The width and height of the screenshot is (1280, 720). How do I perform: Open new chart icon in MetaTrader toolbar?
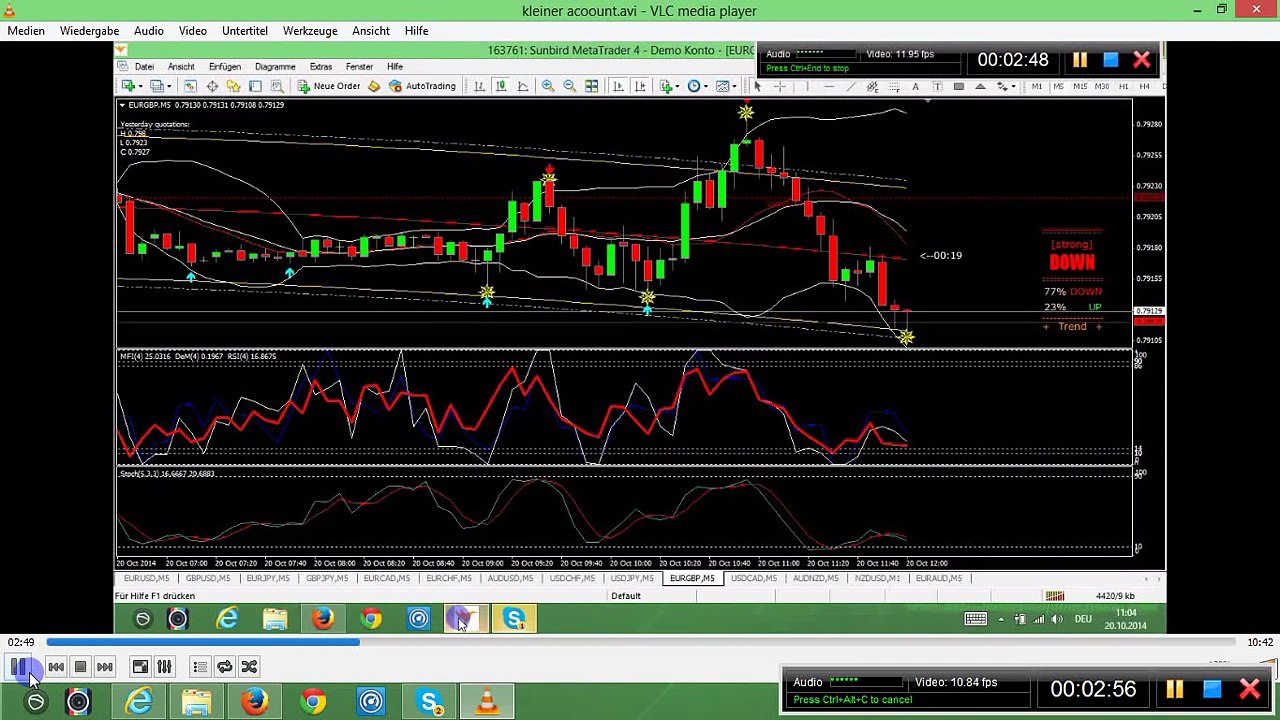point(129,86)
